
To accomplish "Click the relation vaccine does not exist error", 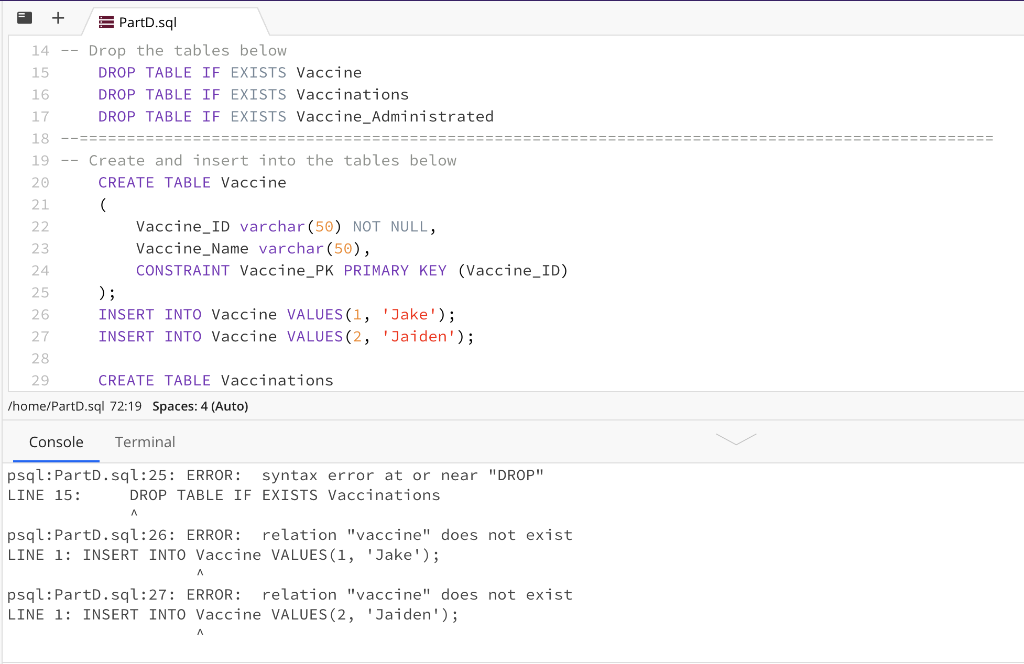I will 290,535.
